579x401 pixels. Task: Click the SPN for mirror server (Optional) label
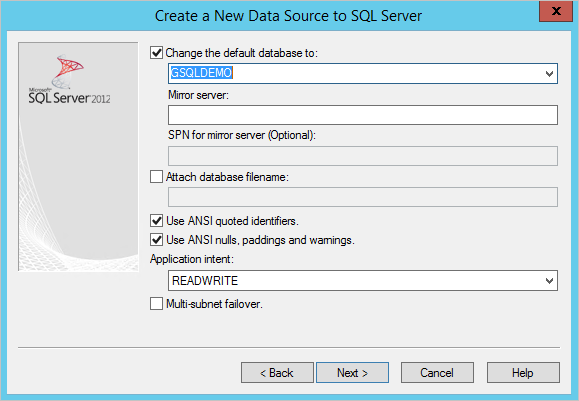coord(242,135)
